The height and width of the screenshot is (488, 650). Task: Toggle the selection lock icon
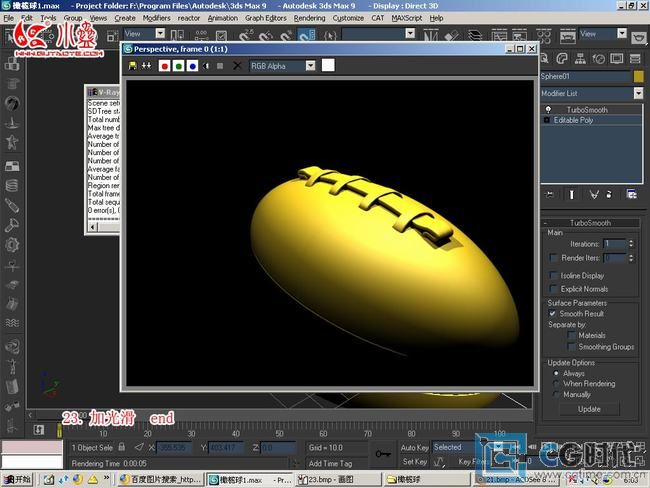pos(121,447)
